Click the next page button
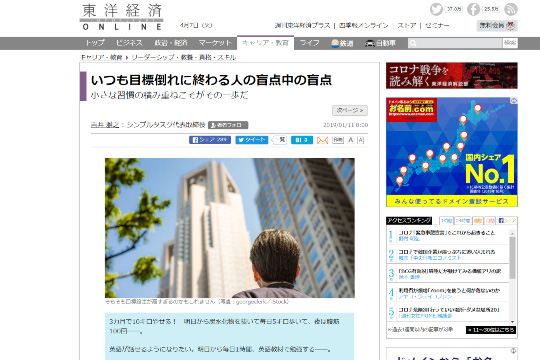 [x=350, y=110]
